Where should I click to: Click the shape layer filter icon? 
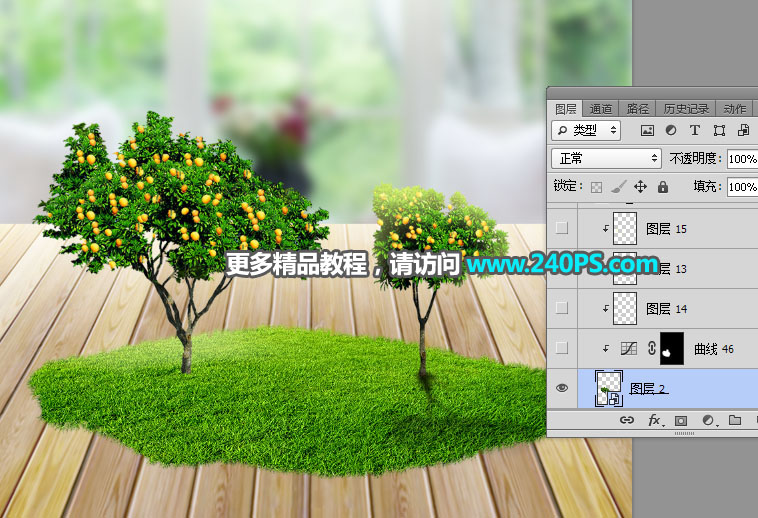point(718,131)
